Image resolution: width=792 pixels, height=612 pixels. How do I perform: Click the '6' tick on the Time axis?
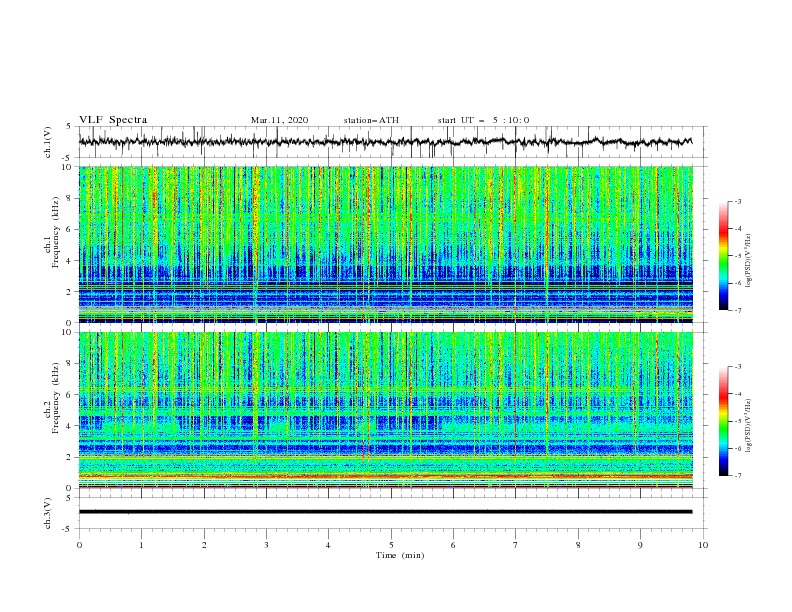(x=453, y=545)
